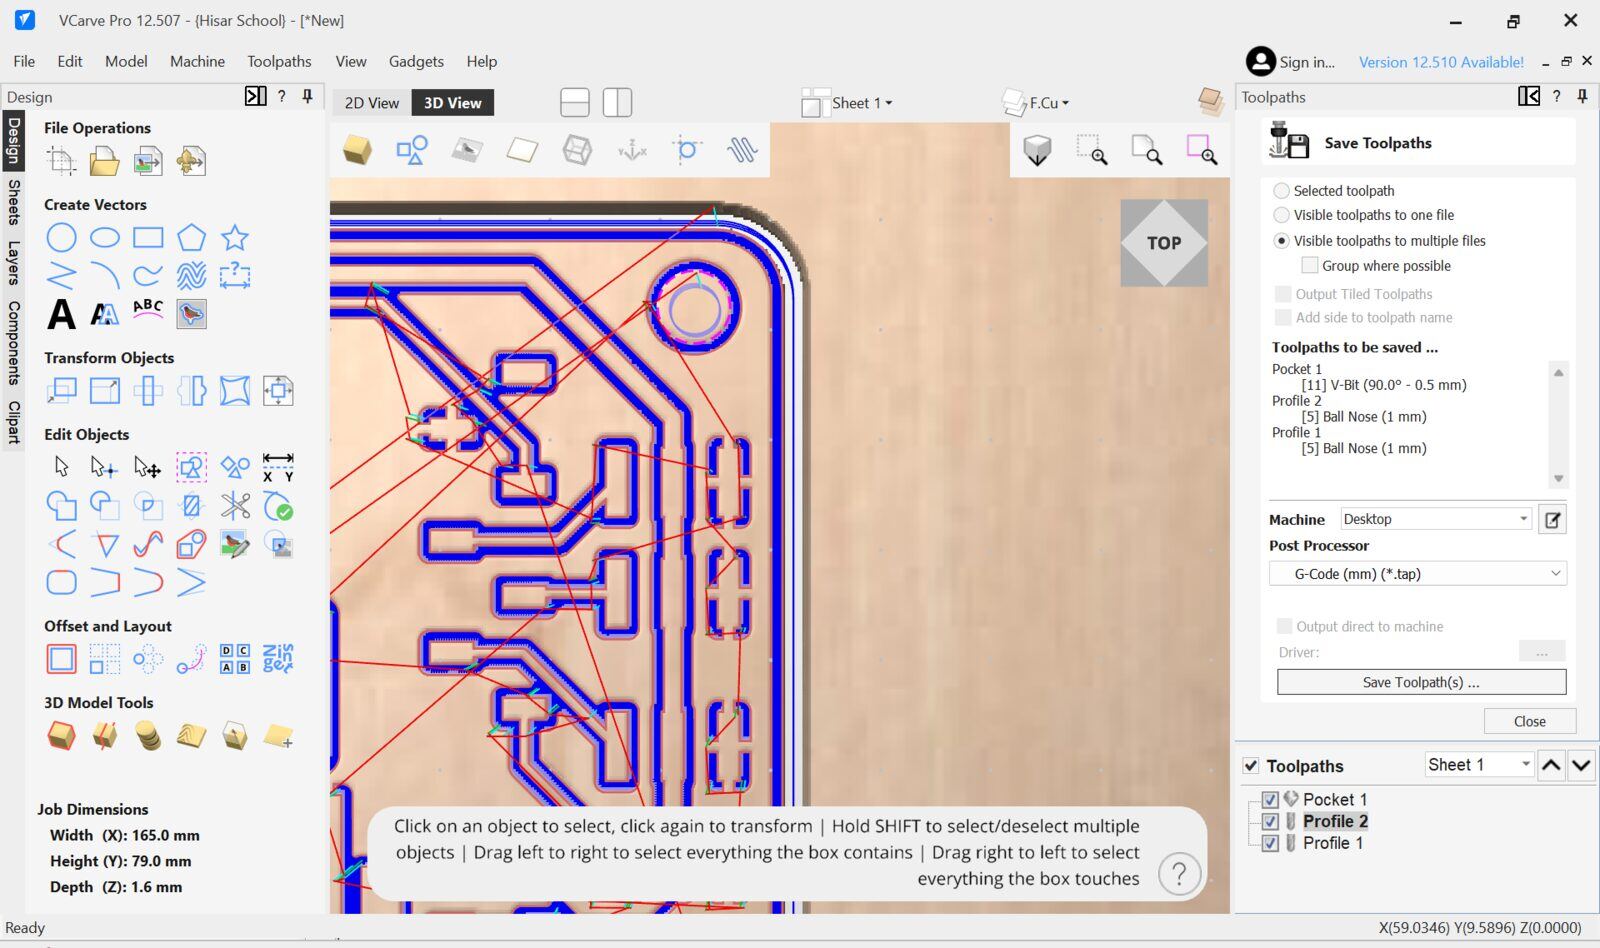The height and width of the screenshot is (948, 1600).
Task: Open the Model menu
Action: pyautogui.click(x=126, y=61)
